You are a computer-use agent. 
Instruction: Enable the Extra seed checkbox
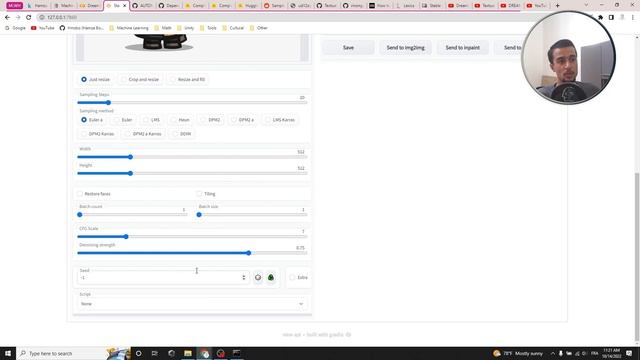click(292, 278)
